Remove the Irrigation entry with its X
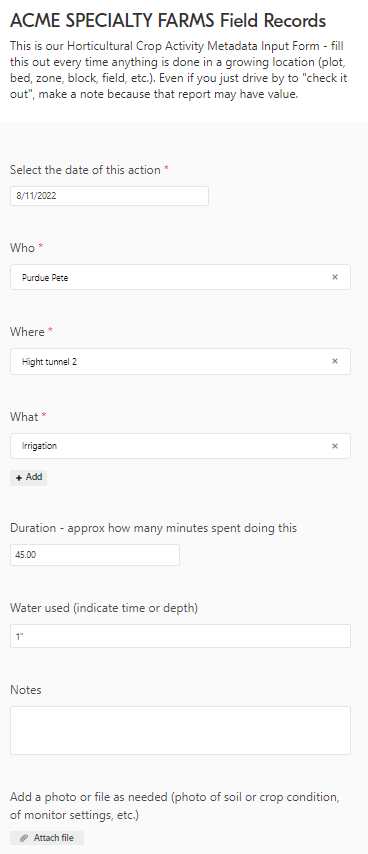The image size is (368, 854). (335, 446)
